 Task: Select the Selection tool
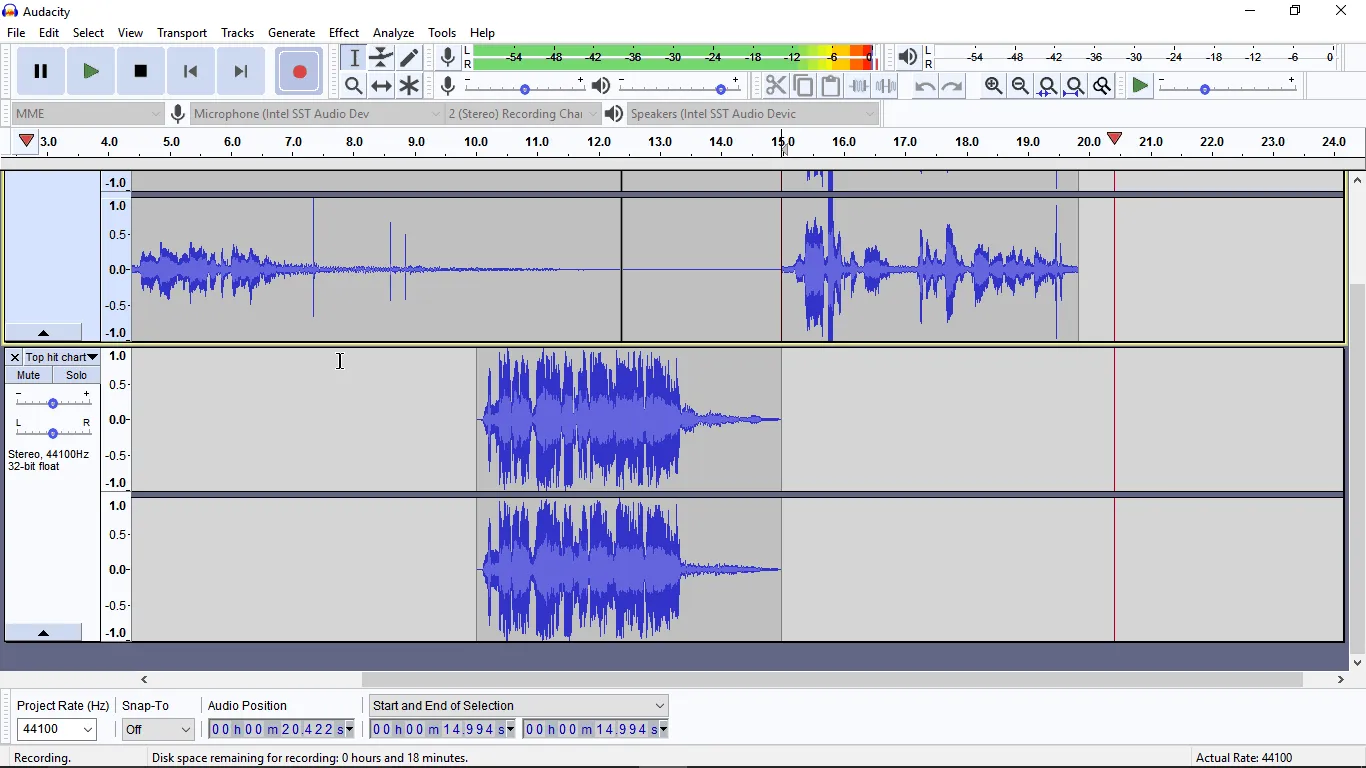point(353,57)
